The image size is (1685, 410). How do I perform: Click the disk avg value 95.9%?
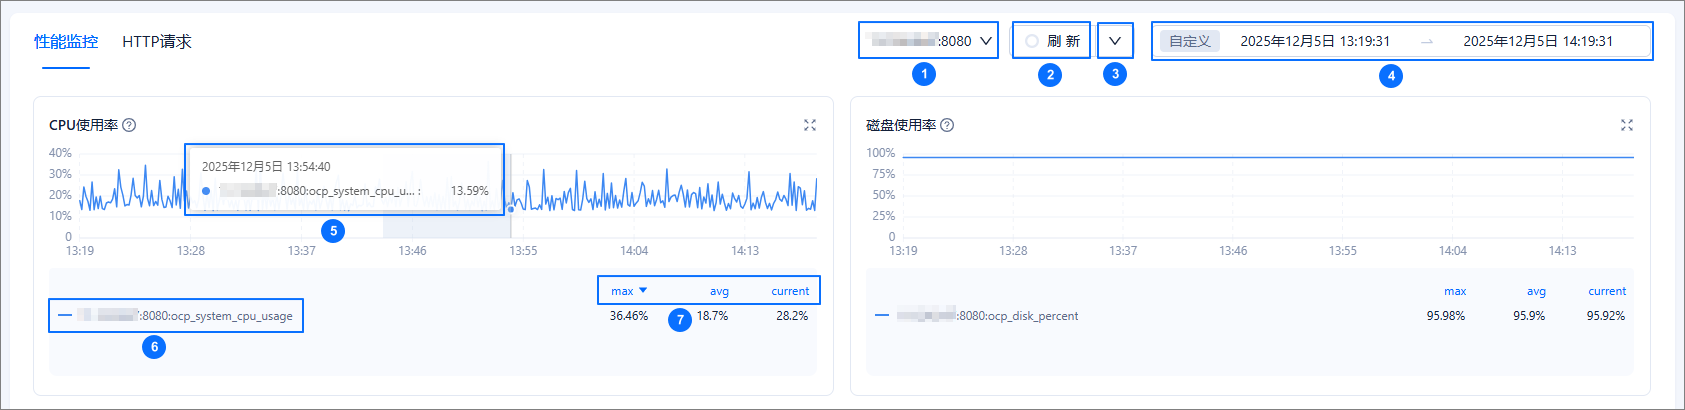[1529, 316]
